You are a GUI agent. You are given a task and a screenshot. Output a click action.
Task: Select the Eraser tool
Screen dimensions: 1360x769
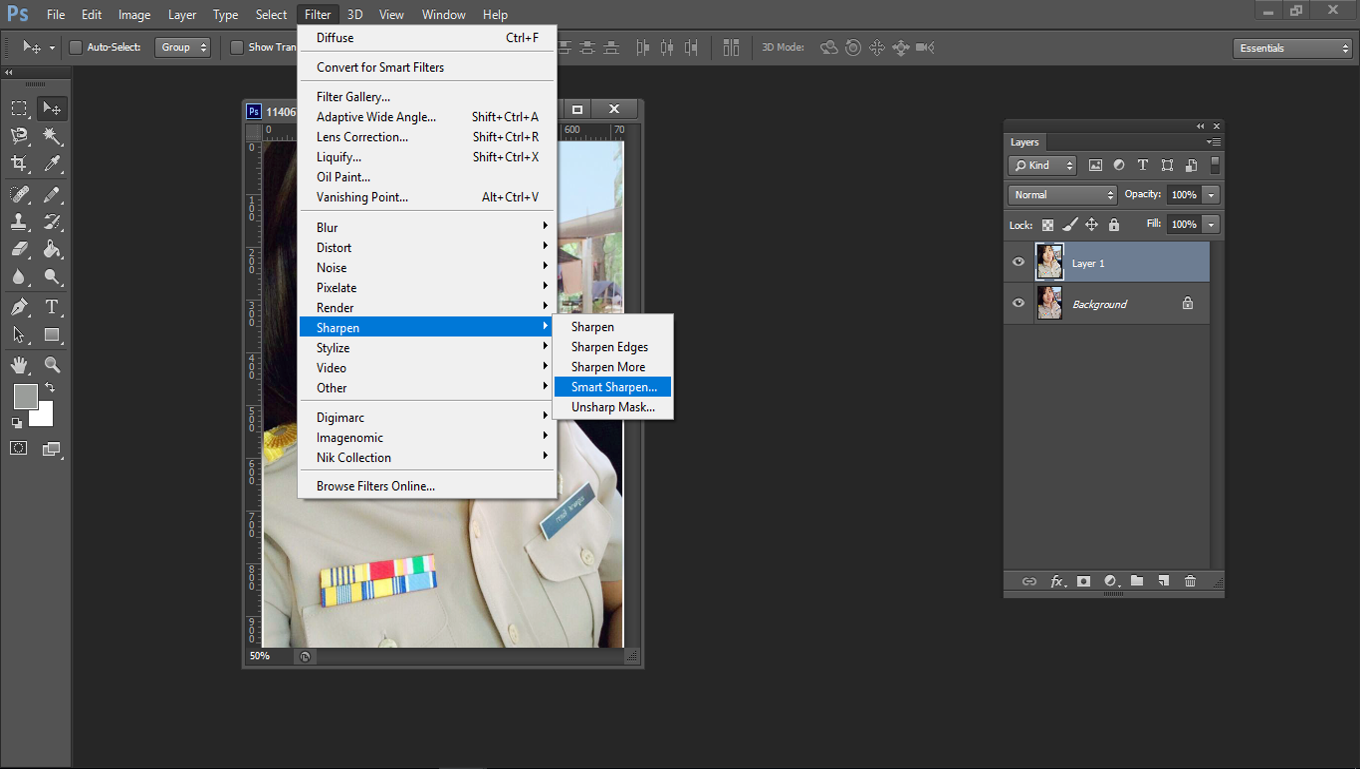pos(19,250)
